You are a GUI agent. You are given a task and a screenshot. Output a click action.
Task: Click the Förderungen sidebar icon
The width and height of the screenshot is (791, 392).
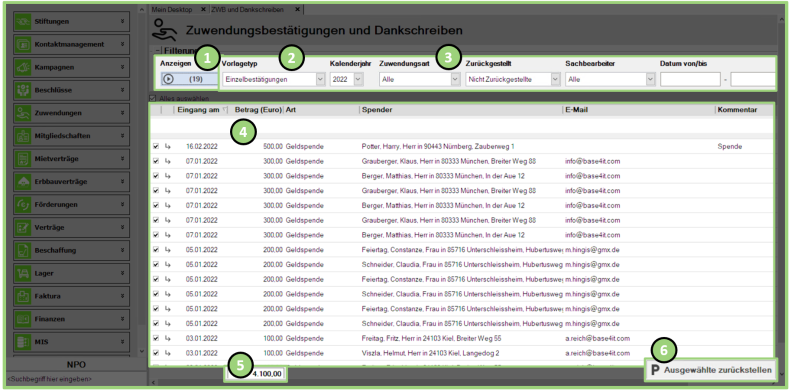23,205
